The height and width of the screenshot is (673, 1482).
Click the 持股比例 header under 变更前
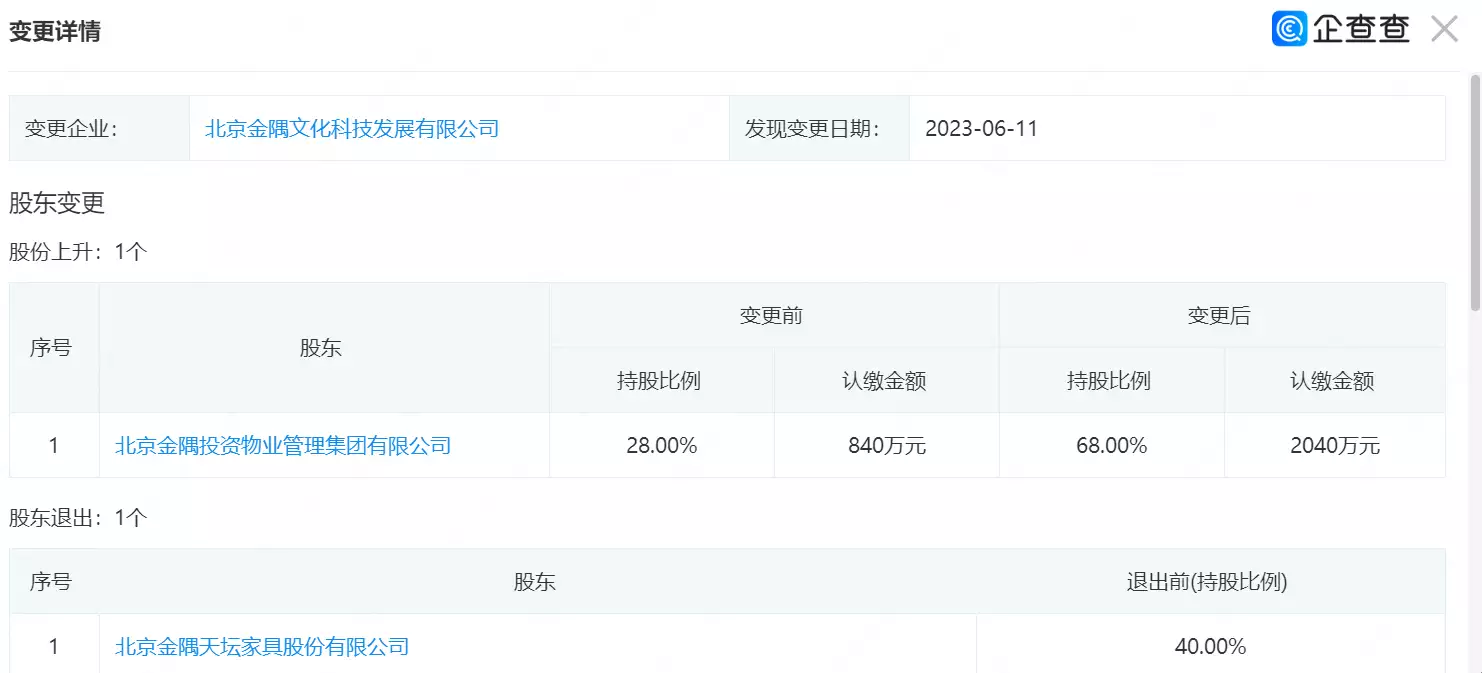coord(662,381)
